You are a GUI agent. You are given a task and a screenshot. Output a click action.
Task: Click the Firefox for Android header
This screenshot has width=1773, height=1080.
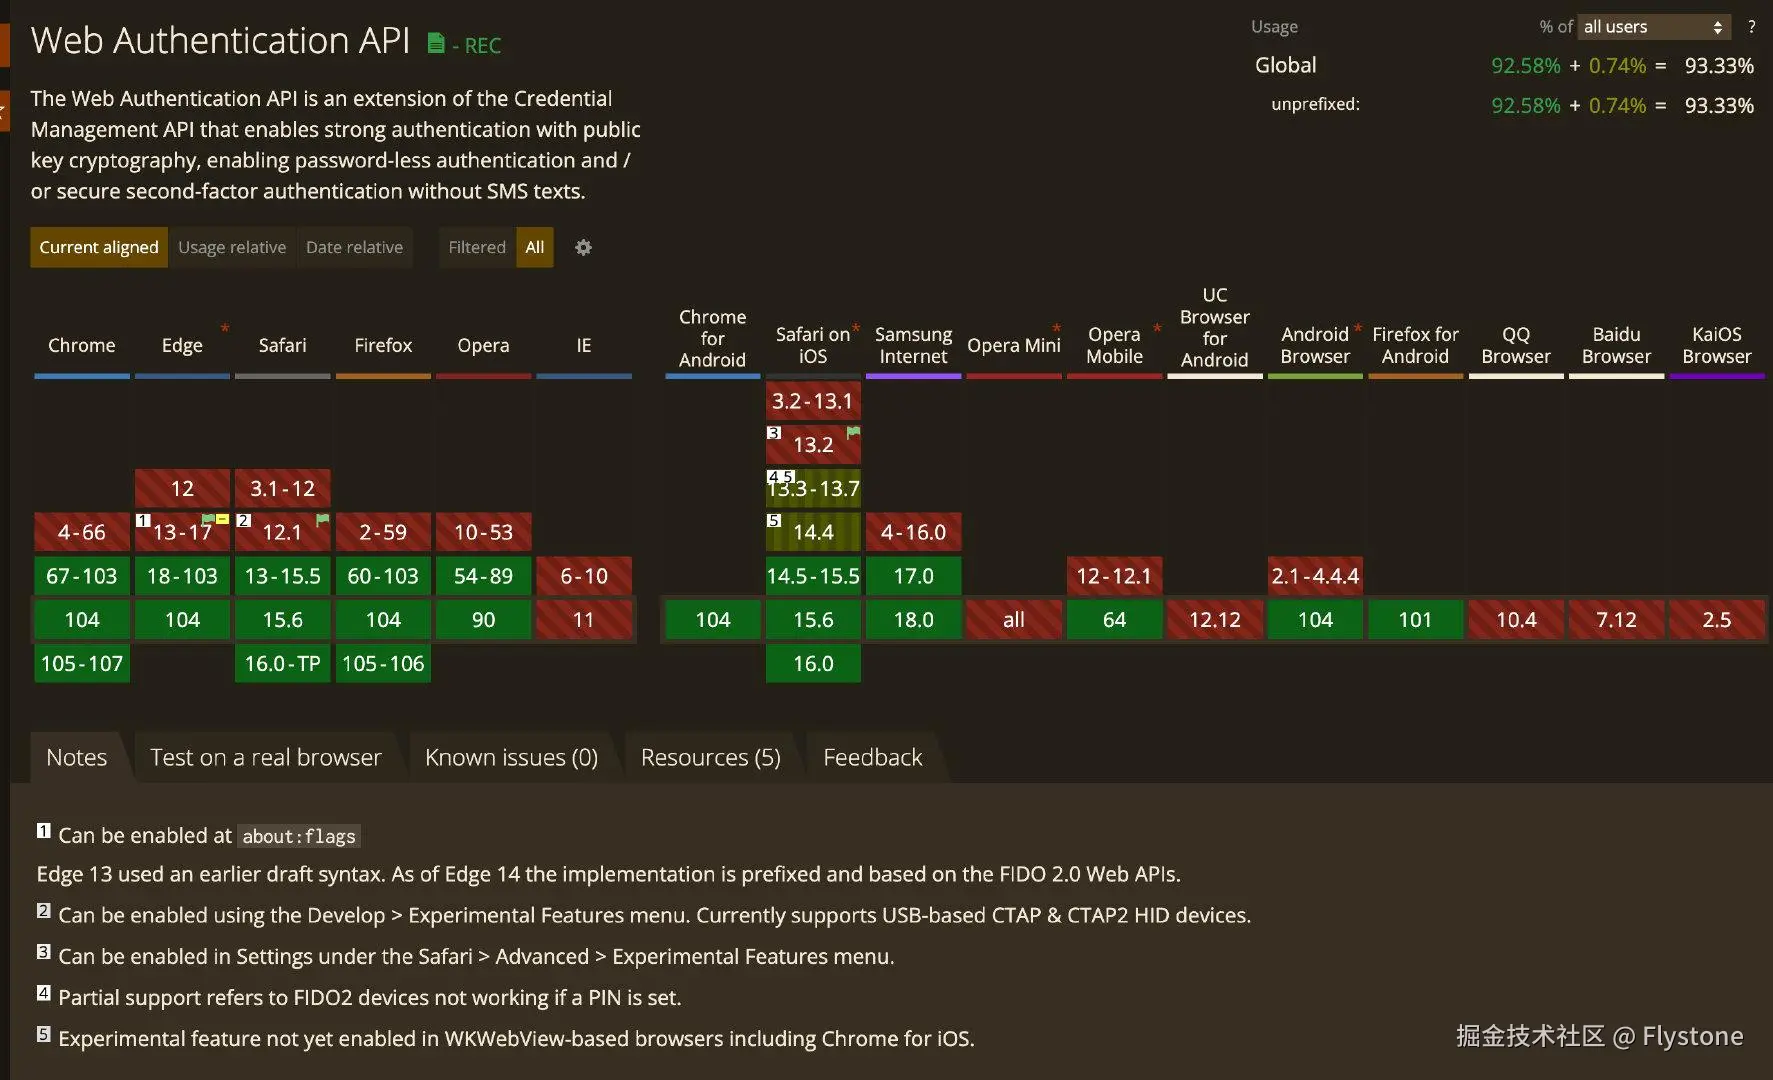pos(1415,345)
